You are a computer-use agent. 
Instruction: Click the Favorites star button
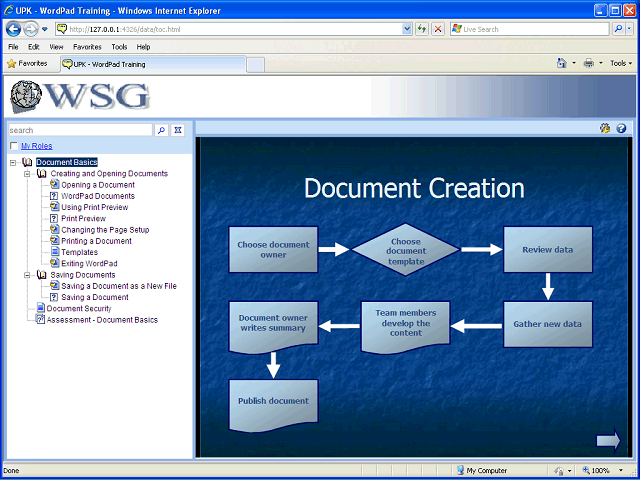pyautogui.click(x=27, y=64)
